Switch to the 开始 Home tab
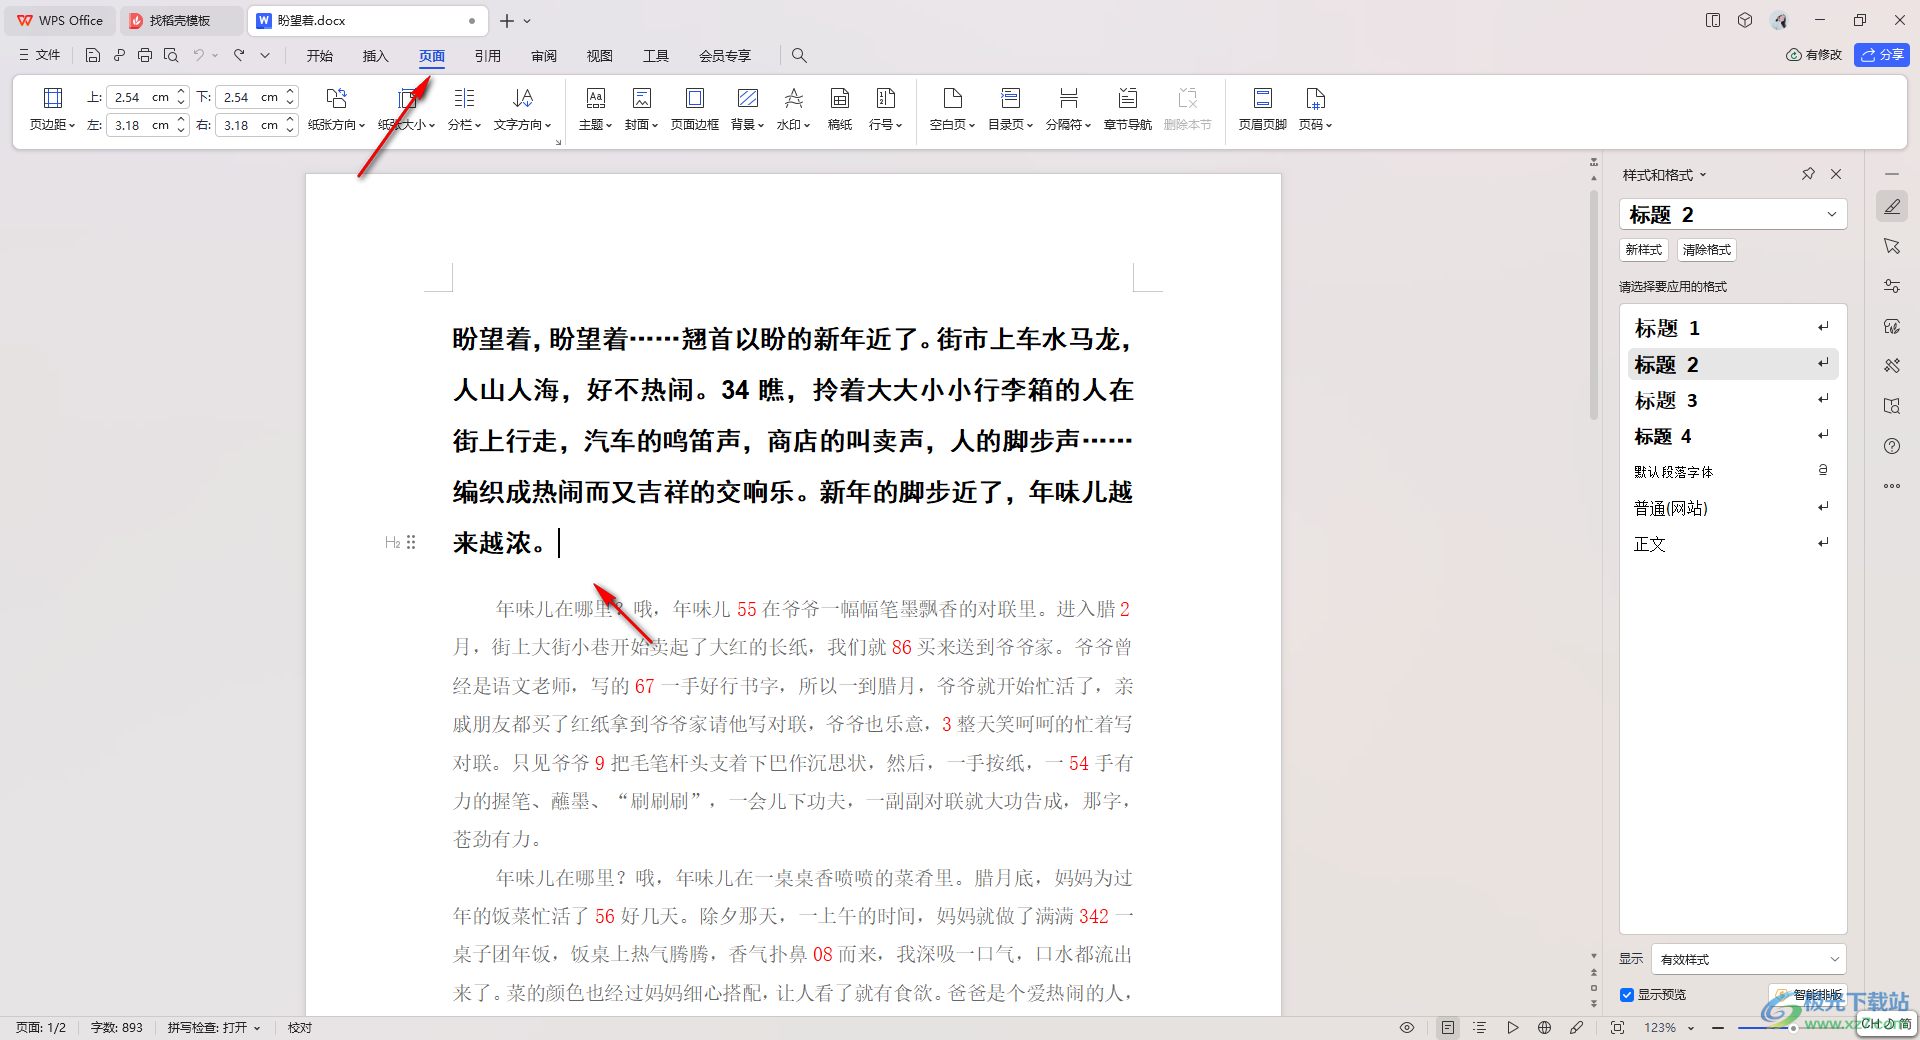The width and height of the screenshot is (1920, 1040). (320, 56)
